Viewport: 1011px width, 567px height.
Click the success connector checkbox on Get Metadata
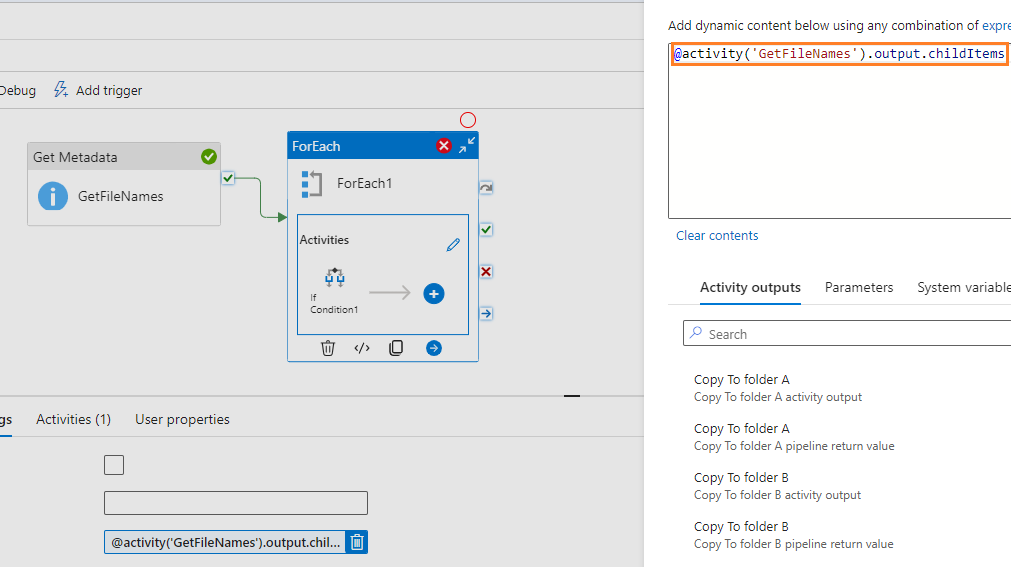[x=228, y=178]
